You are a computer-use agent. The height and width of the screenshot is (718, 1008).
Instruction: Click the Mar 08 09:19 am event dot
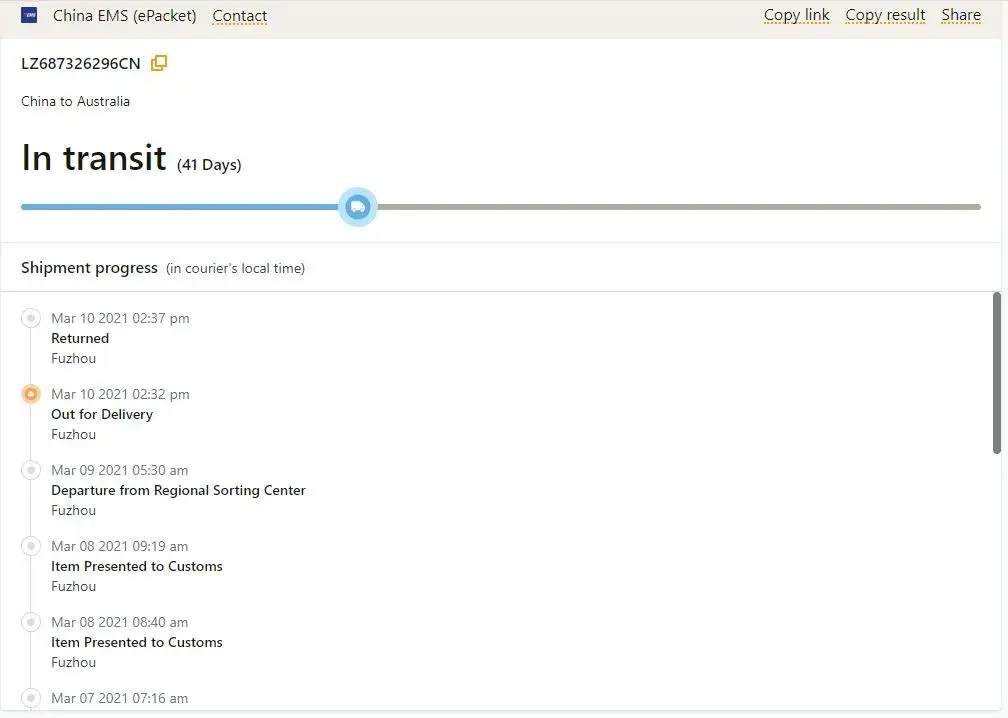[31, 546]
